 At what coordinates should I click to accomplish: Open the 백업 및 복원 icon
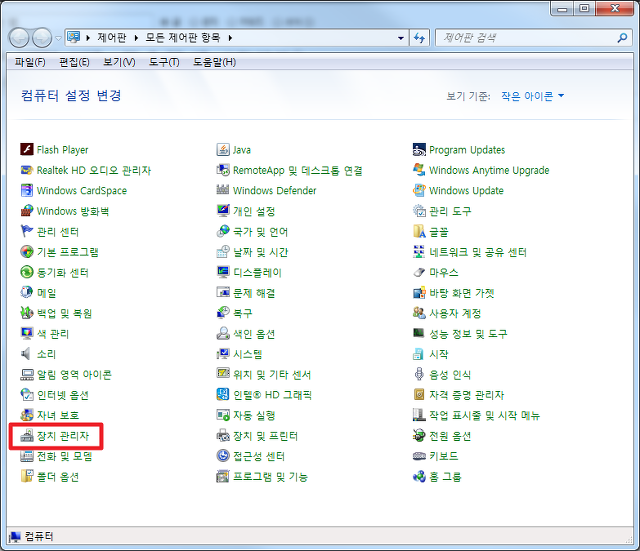(x=27, y=313)
